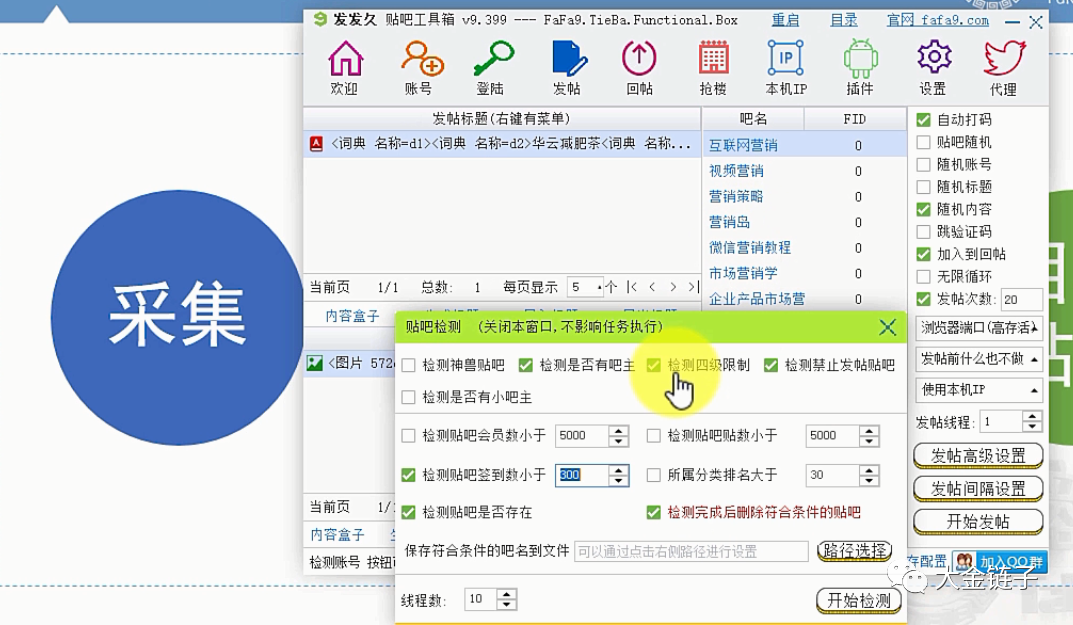Enable 跳验证码 checkbox
Viewport: 1073px width, 625px height.
pyautogui.click(x=923, y=231)
